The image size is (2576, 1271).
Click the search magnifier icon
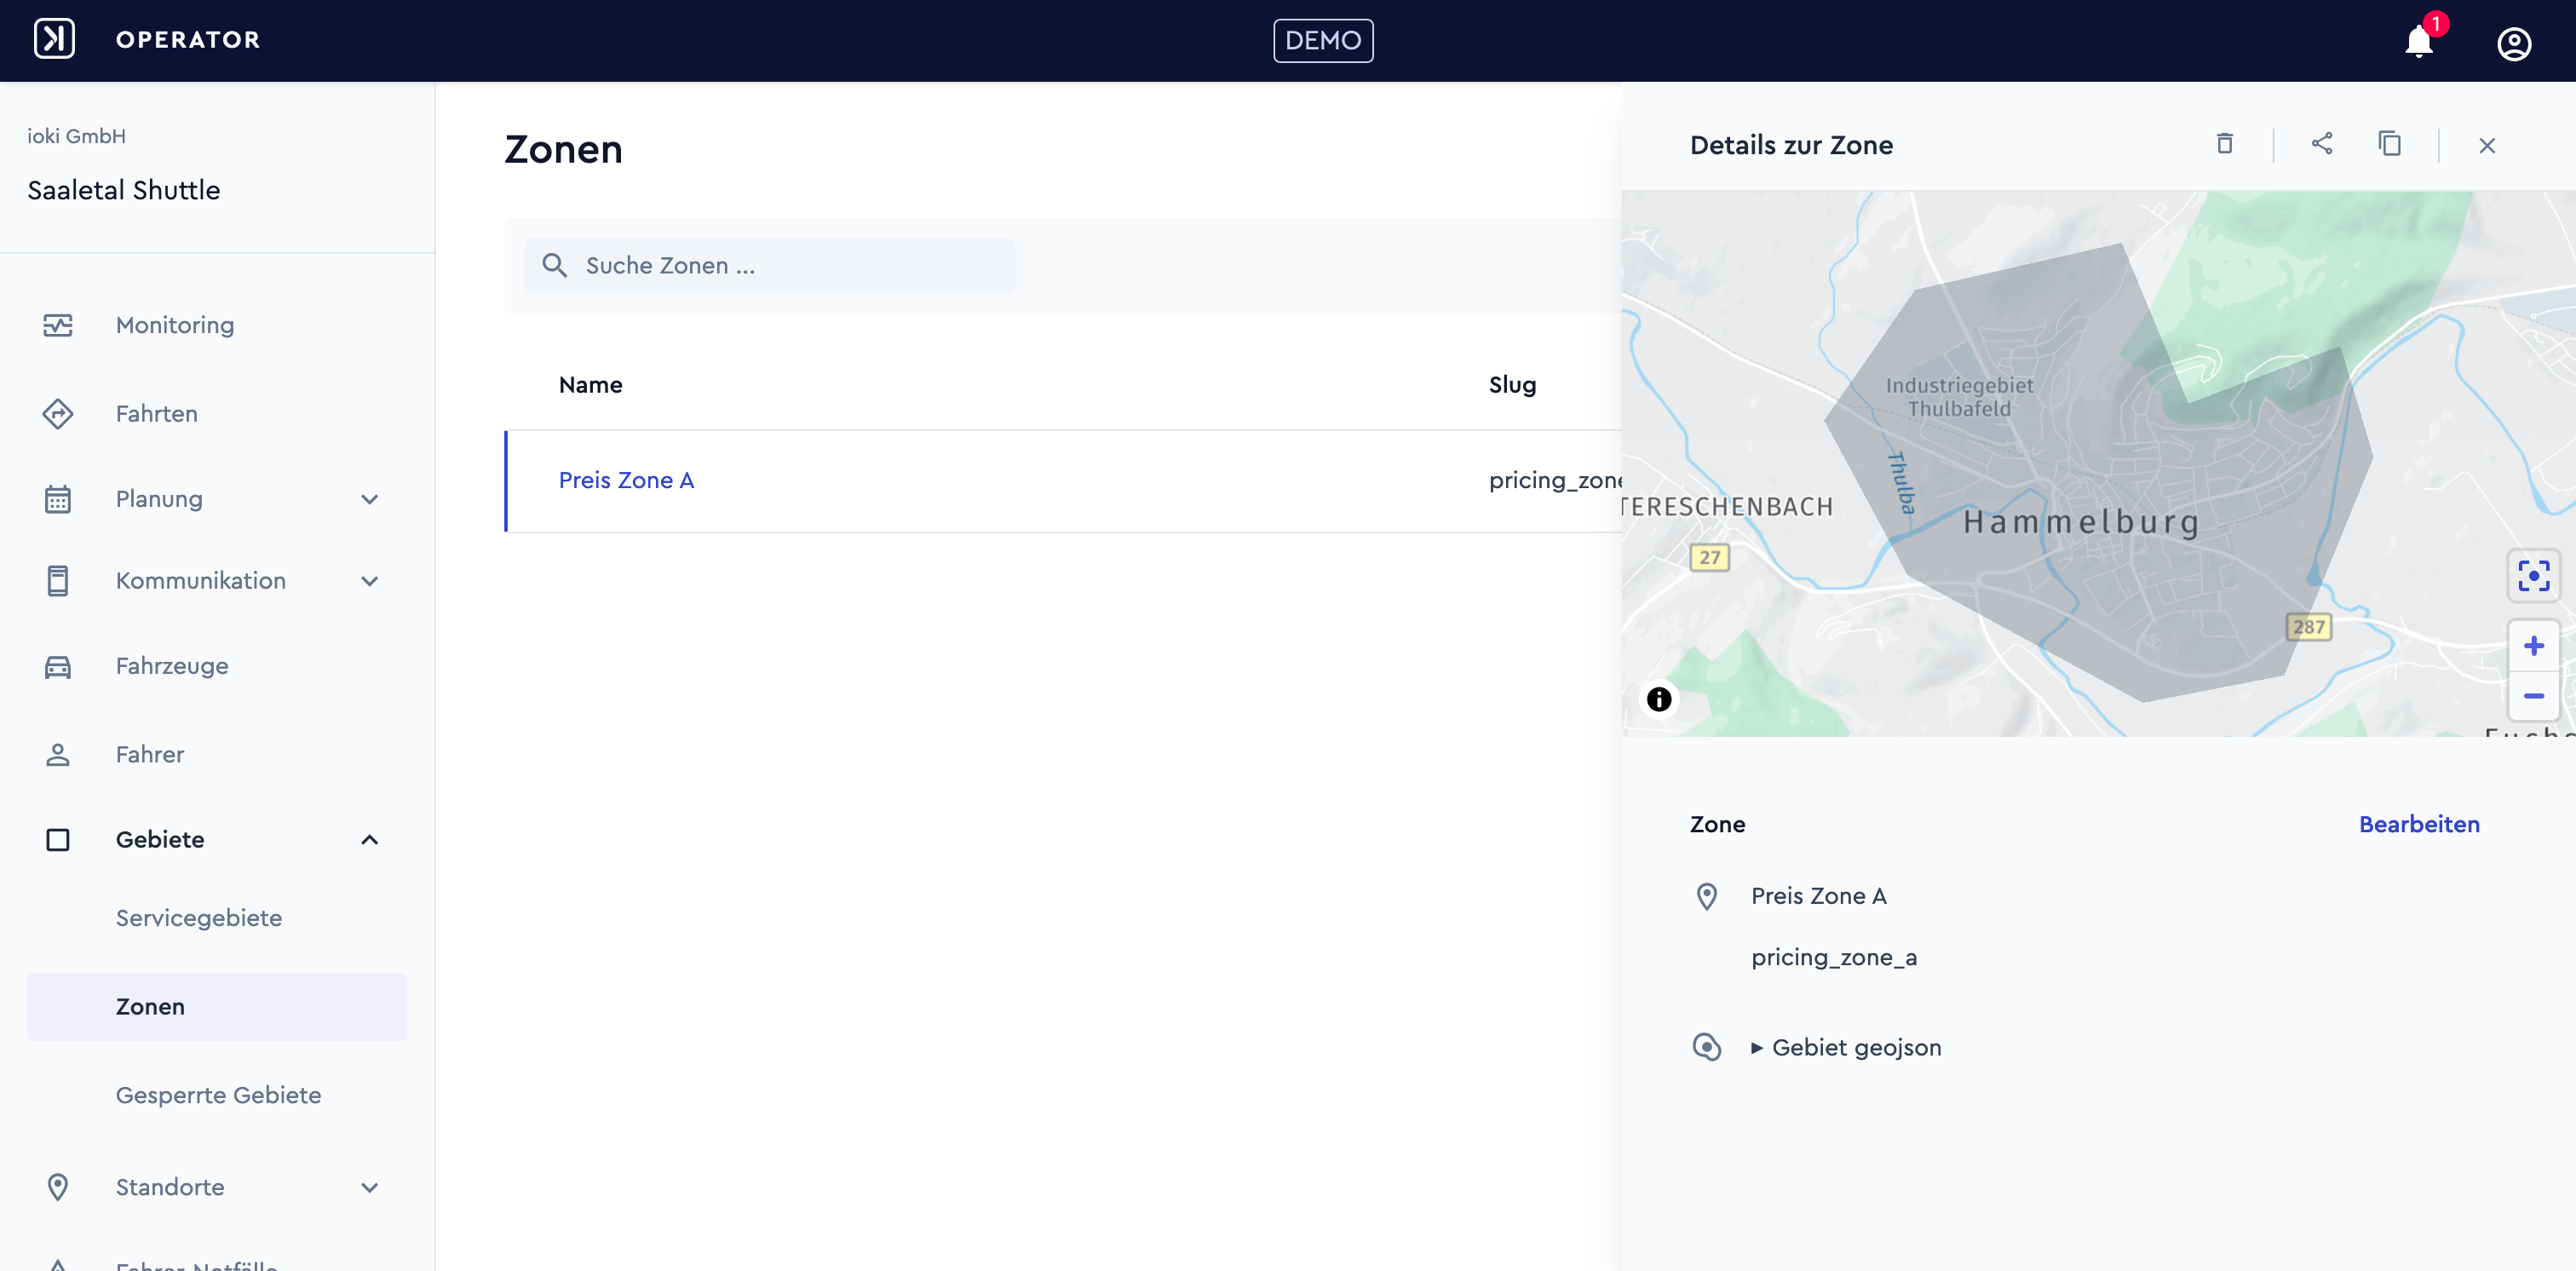(x=554, y=265)
